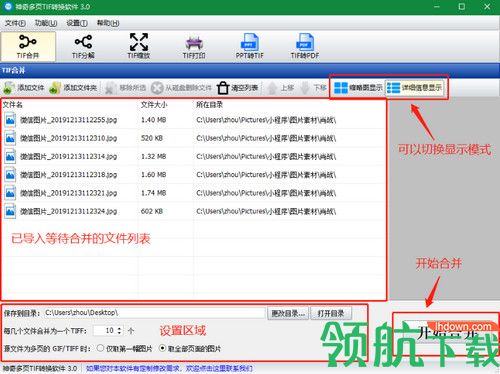500x374 pixels.
Task: Open the TIF打印 (print) tool
Action: coord(194,47)
